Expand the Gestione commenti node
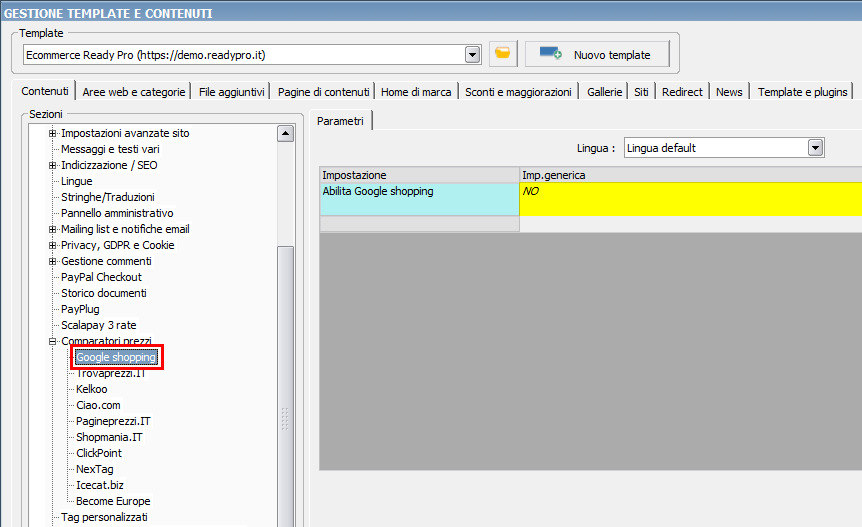This screenshot has width=862, height=527. click(x=52, y=261)
